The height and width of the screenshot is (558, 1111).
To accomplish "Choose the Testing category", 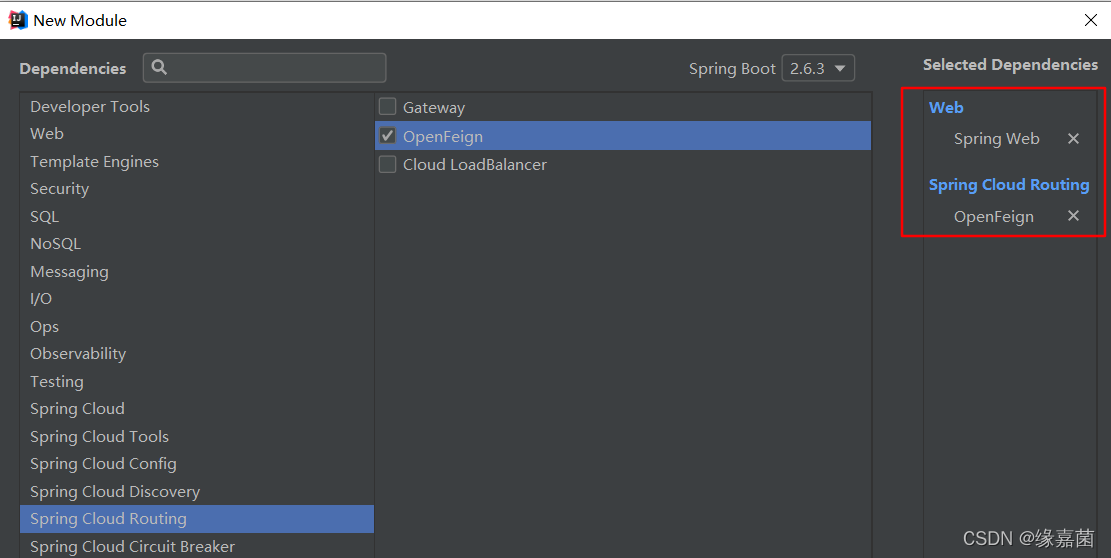I will pyautogui.click(x=197, y=382).
